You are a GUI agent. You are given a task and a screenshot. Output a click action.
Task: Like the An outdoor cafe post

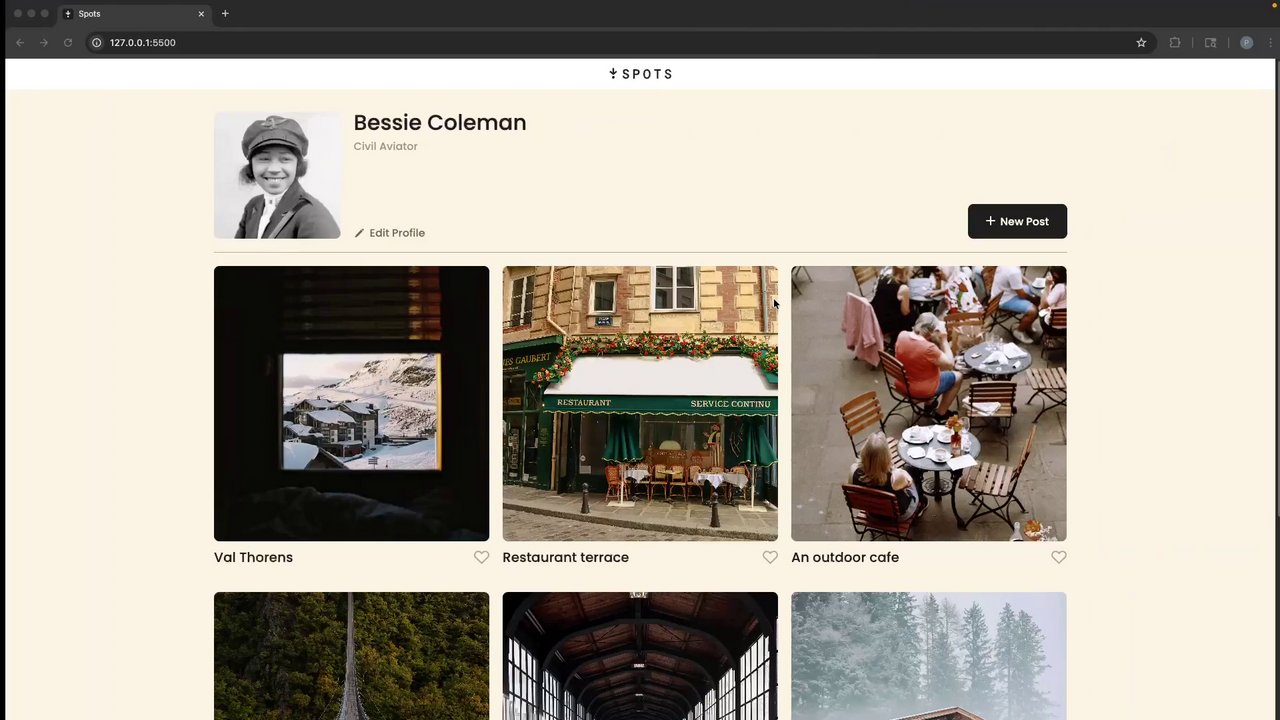click(1059, 558)
